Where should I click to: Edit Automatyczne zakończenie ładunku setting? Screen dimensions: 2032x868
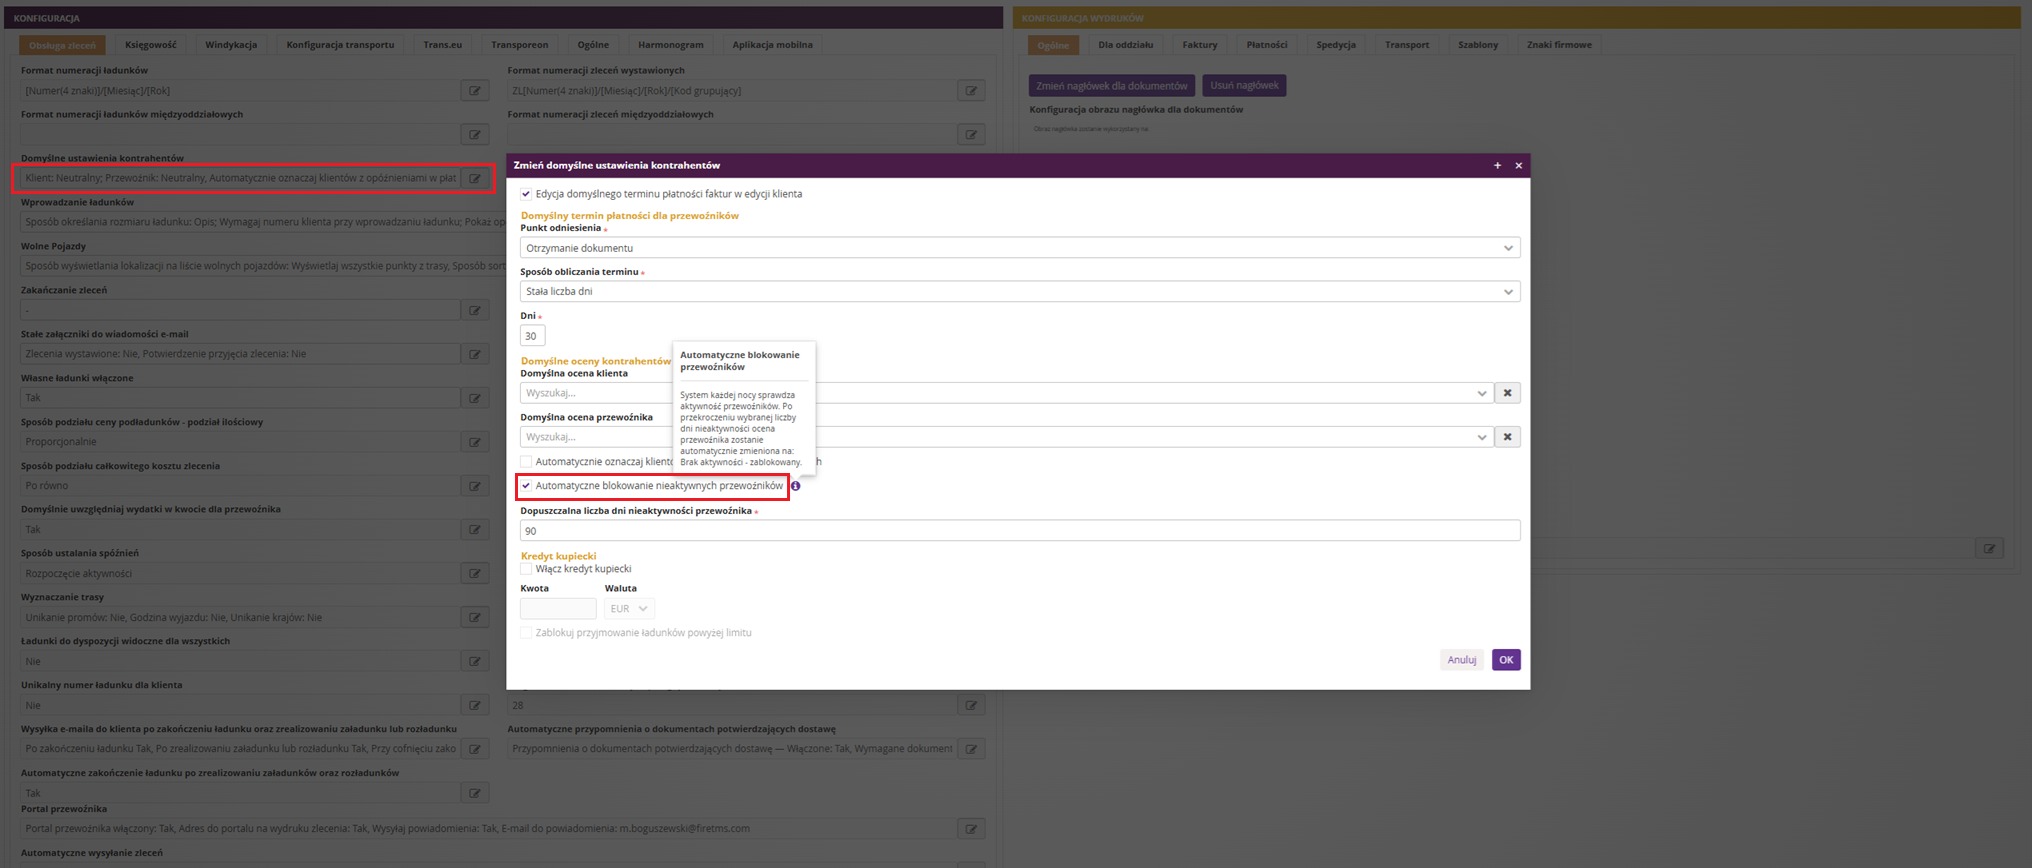point(475,793)
